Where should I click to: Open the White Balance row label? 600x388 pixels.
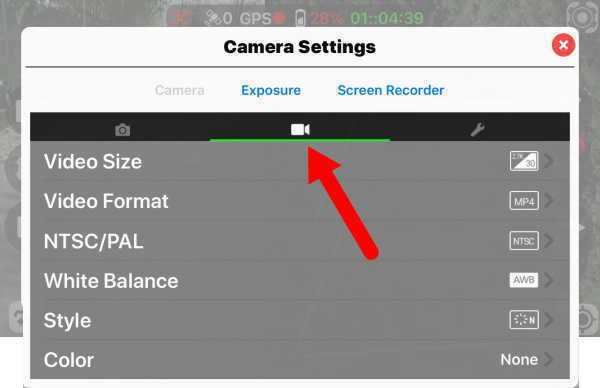point(111,281)
